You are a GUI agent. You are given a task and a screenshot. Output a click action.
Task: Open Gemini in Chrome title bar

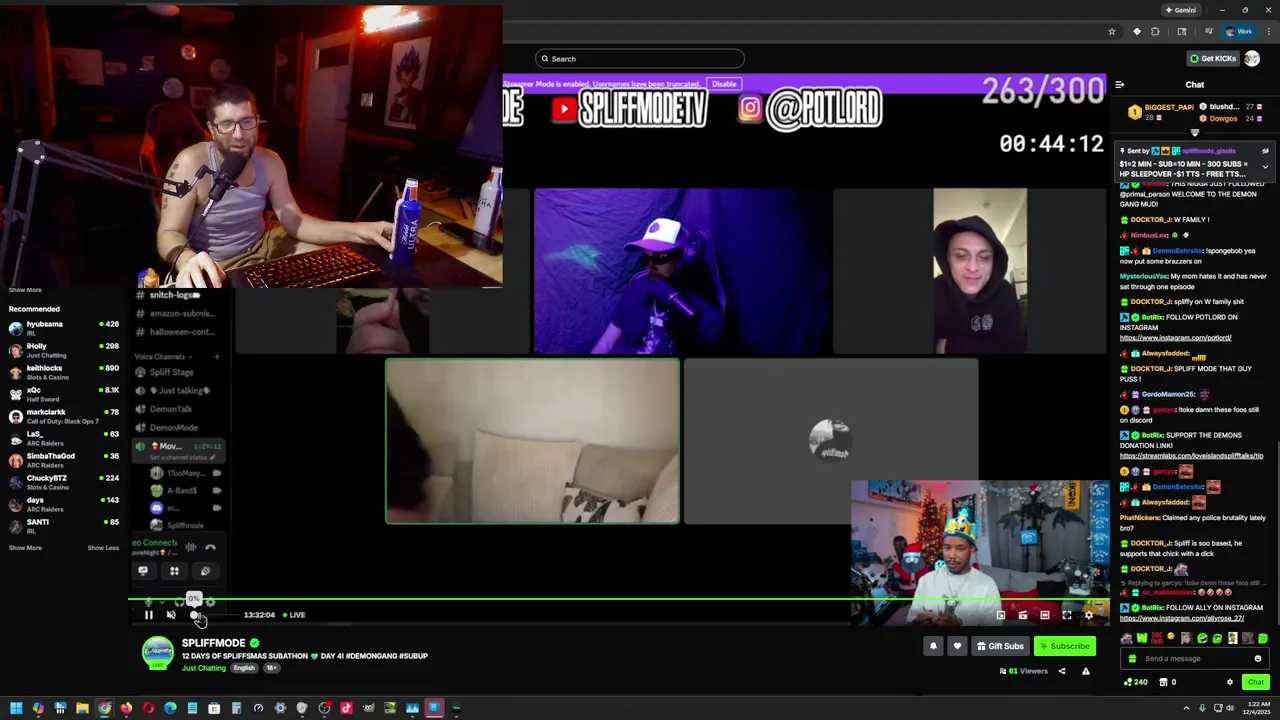1180,10
